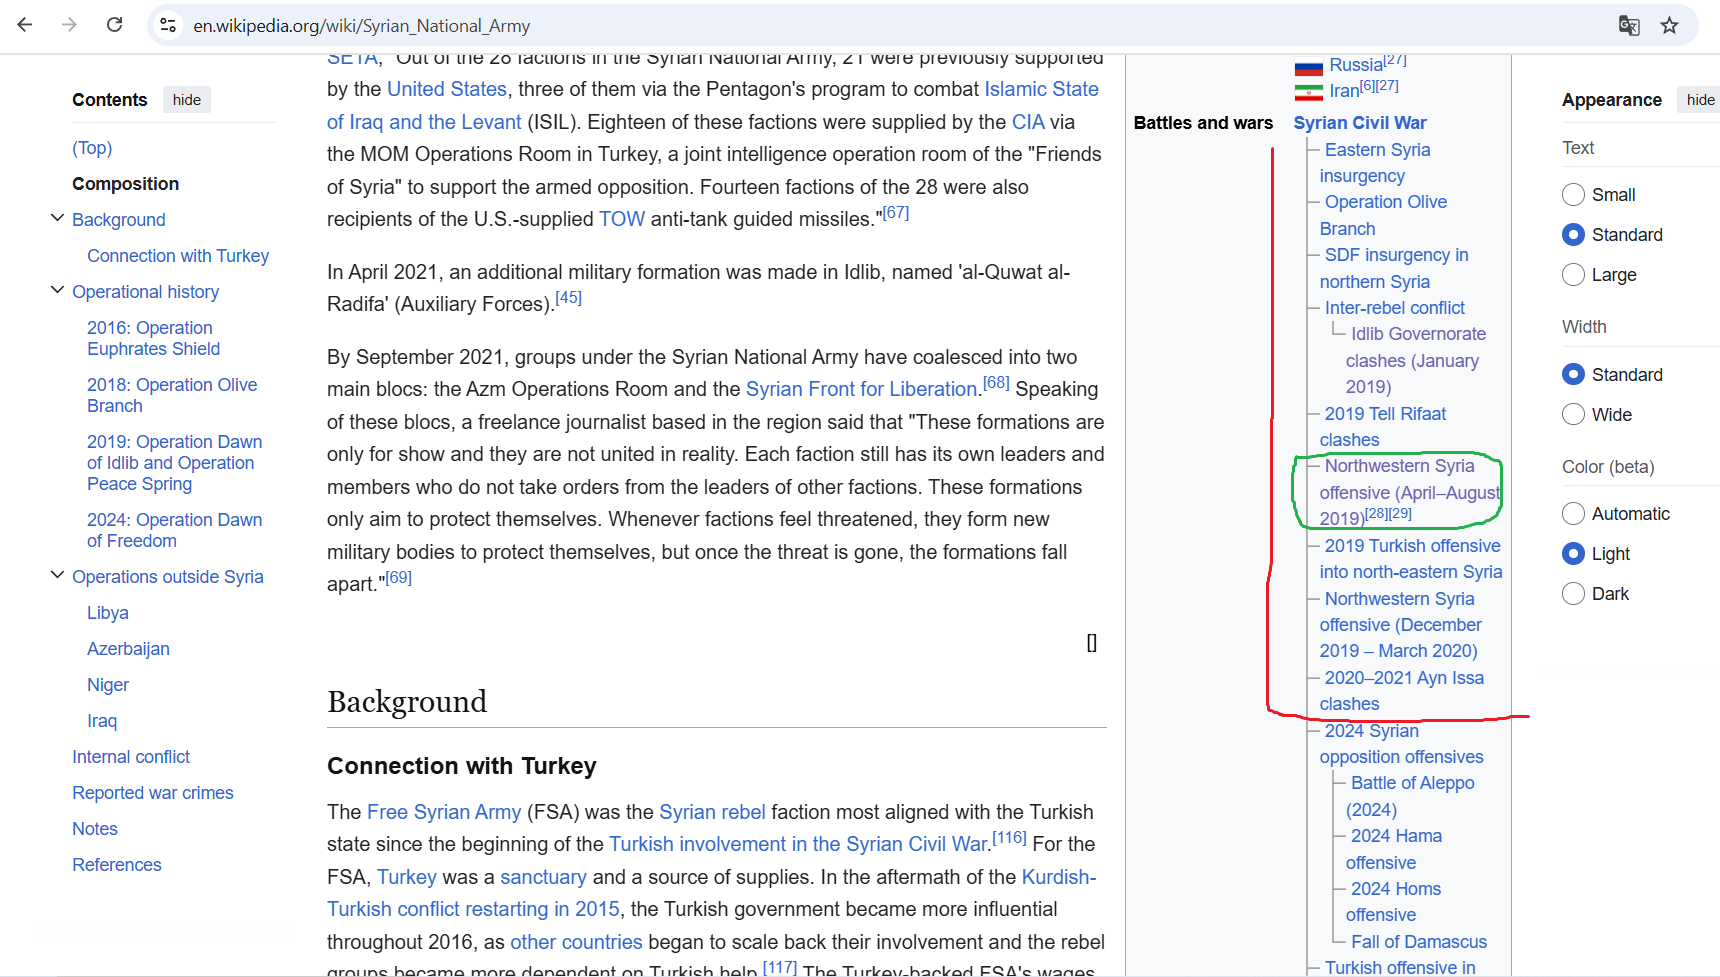Viewport: 1720px width, 977px height.
Task: Open the Syrian rebel link
Action: tap(712, 812)
